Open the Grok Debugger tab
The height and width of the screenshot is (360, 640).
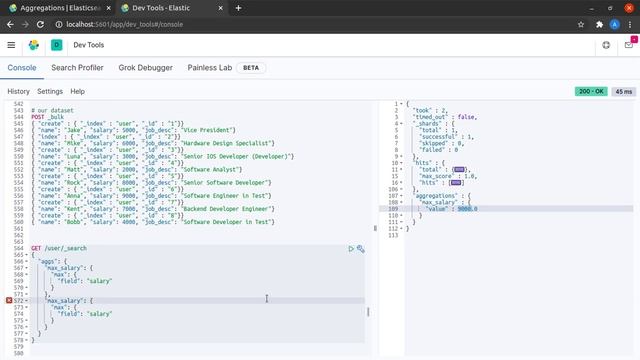coord(145,68)
